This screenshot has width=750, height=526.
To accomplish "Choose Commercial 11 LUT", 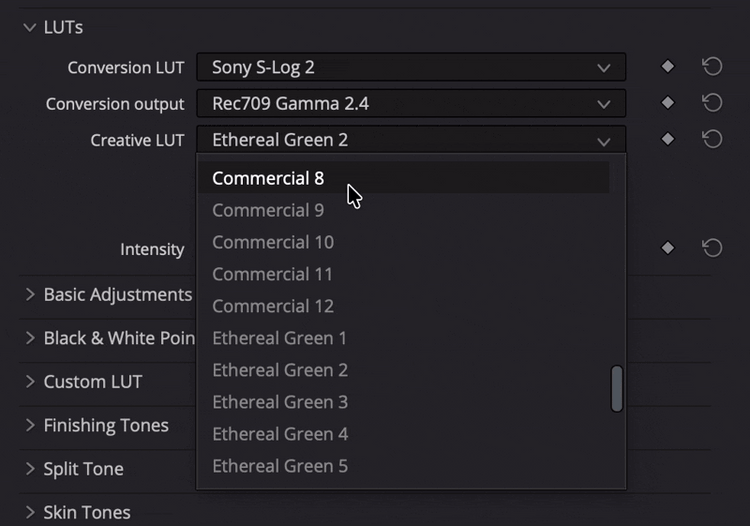I will (404, 274).
